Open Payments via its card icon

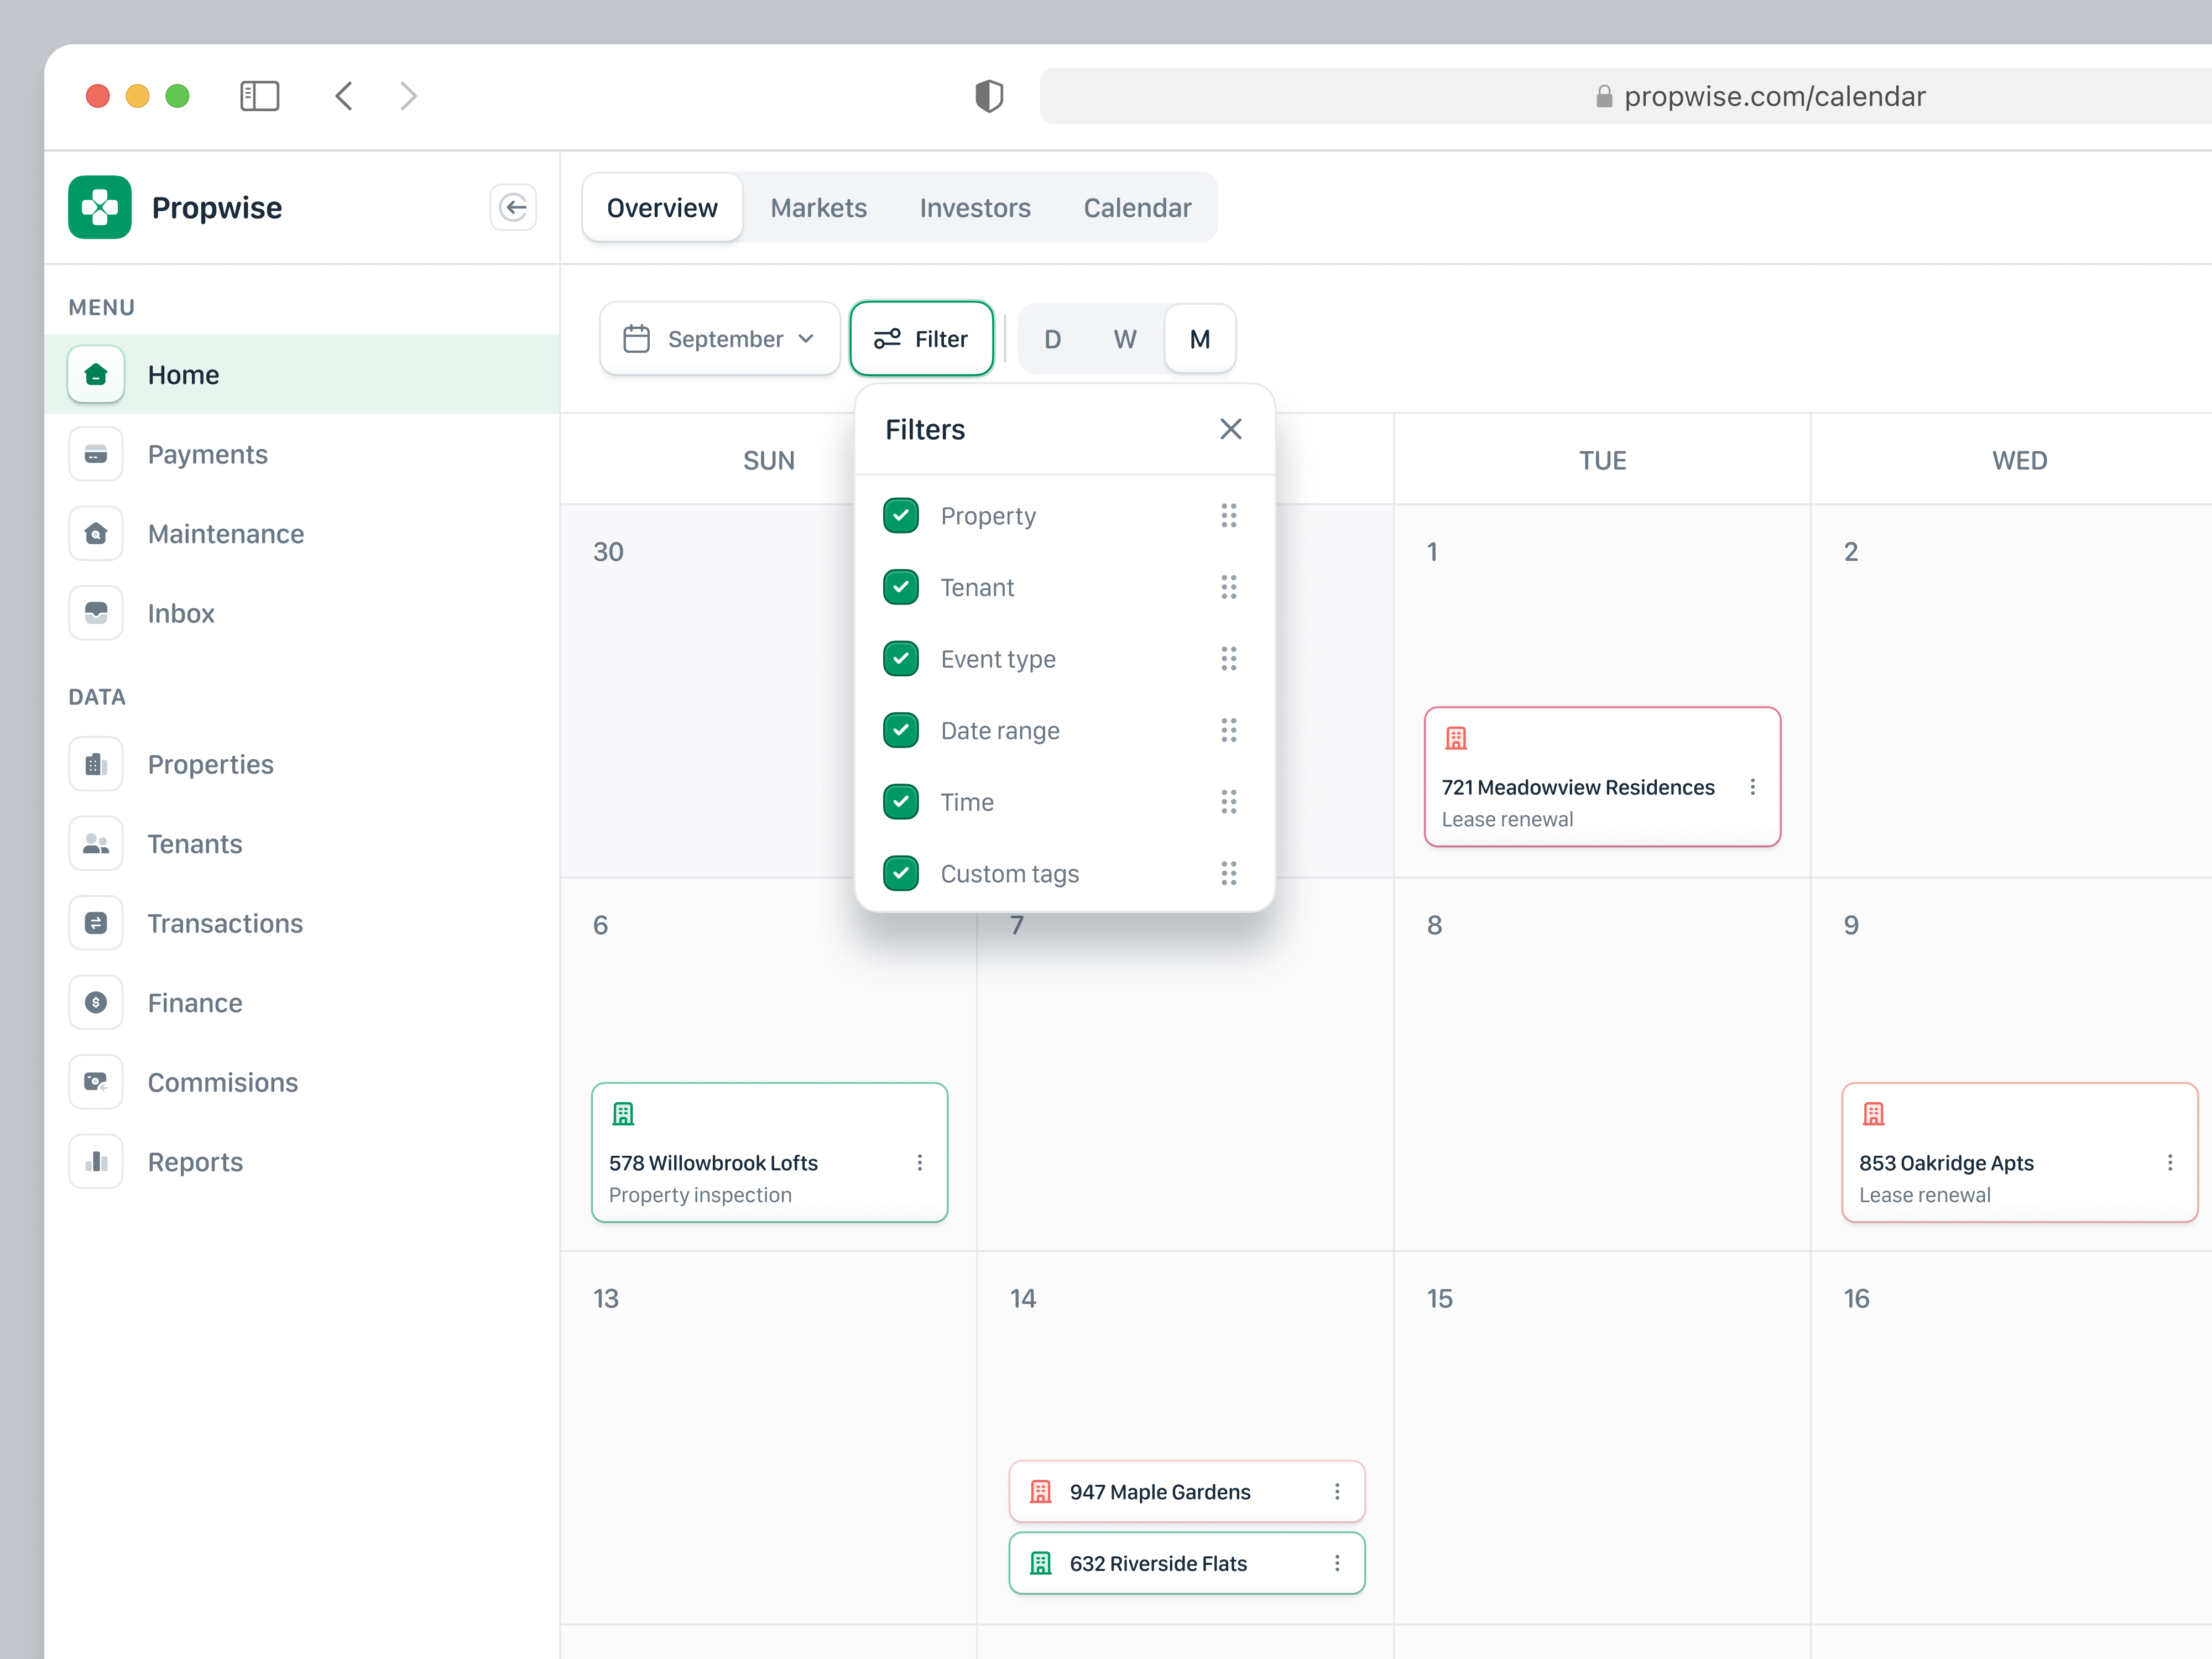coord(96,455)
